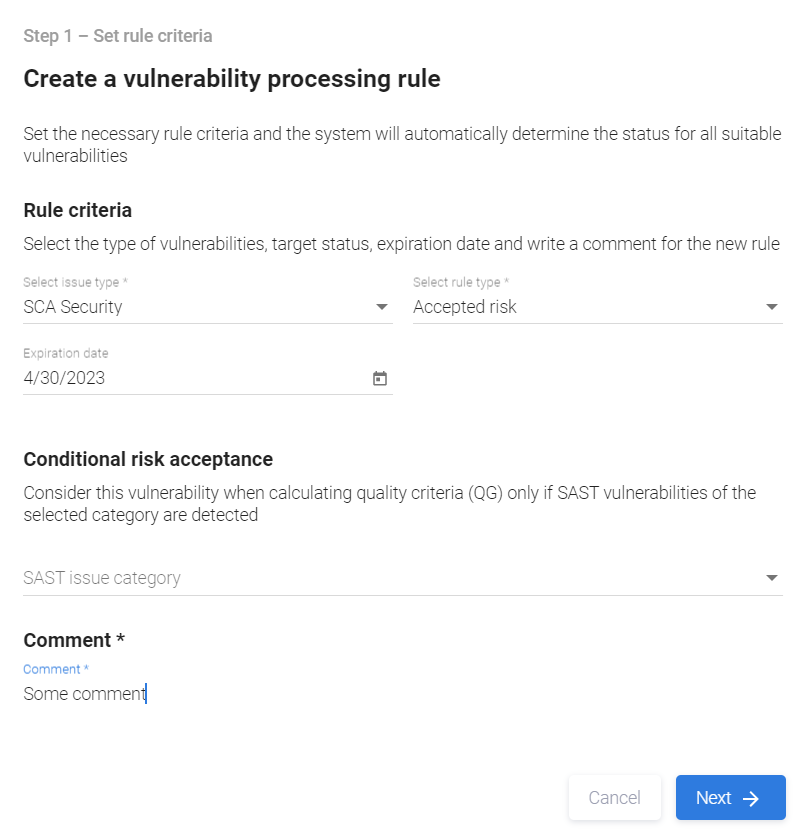Click the 'Select rule type' label
803x830 pixels.
[x=461, y=283]
